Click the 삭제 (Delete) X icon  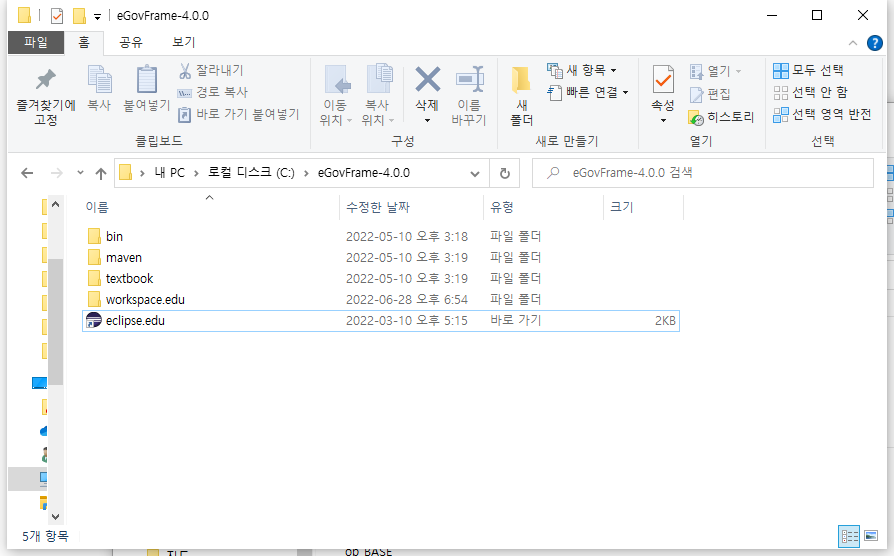(x=427, y=79)
